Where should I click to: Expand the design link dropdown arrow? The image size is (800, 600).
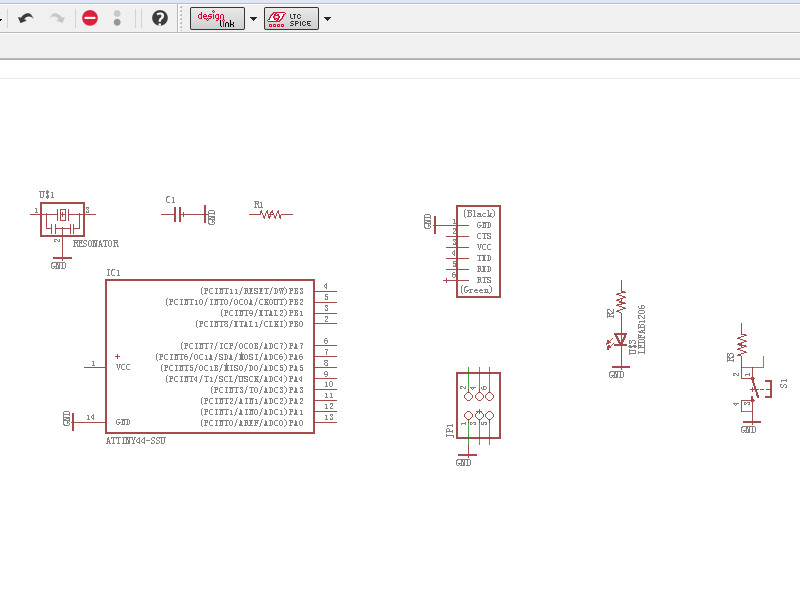tap(253, 19)
